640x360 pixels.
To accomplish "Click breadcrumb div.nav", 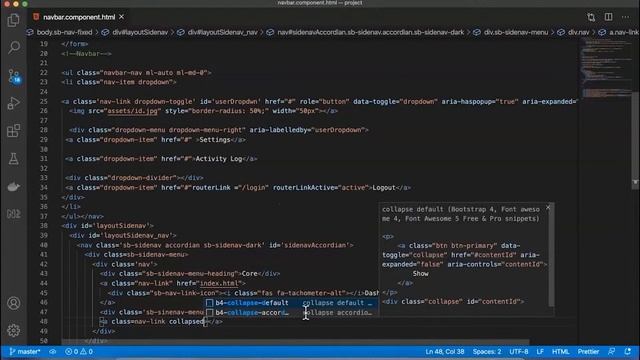I will pyautogui.click(x=578, y=32).
